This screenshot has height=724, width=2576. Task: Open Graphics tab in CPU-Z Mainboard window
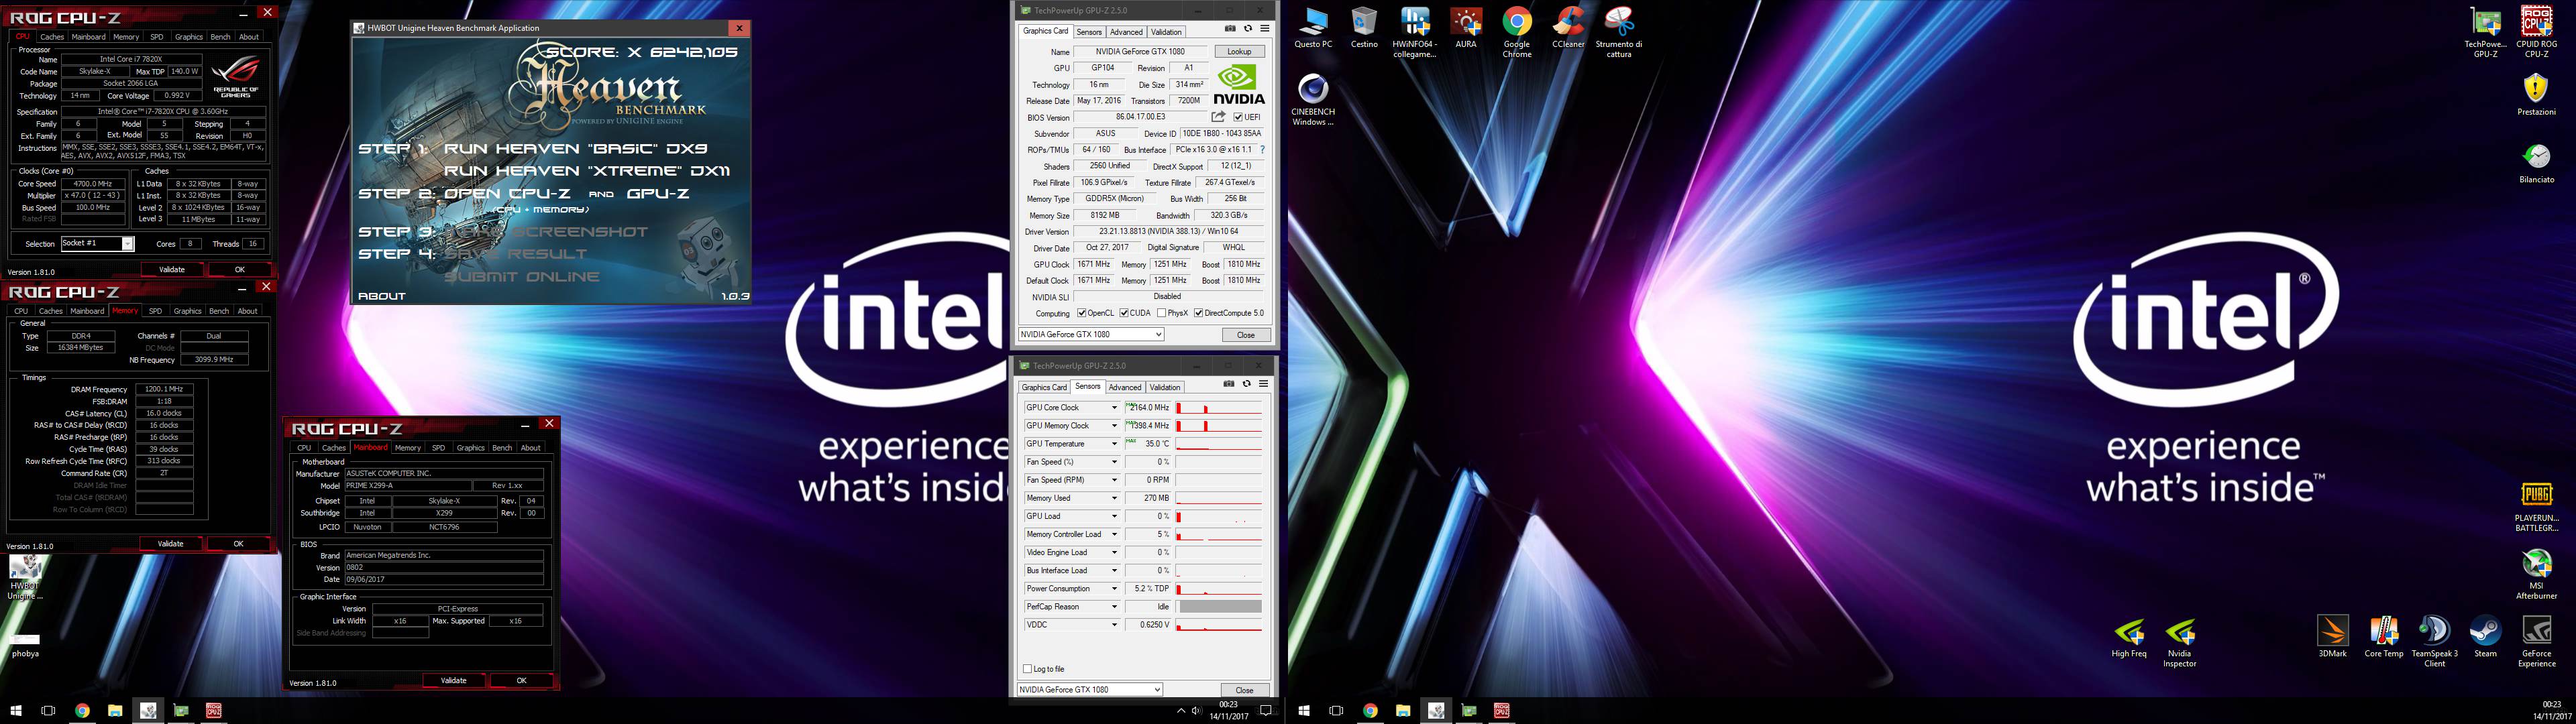(470, 448)
